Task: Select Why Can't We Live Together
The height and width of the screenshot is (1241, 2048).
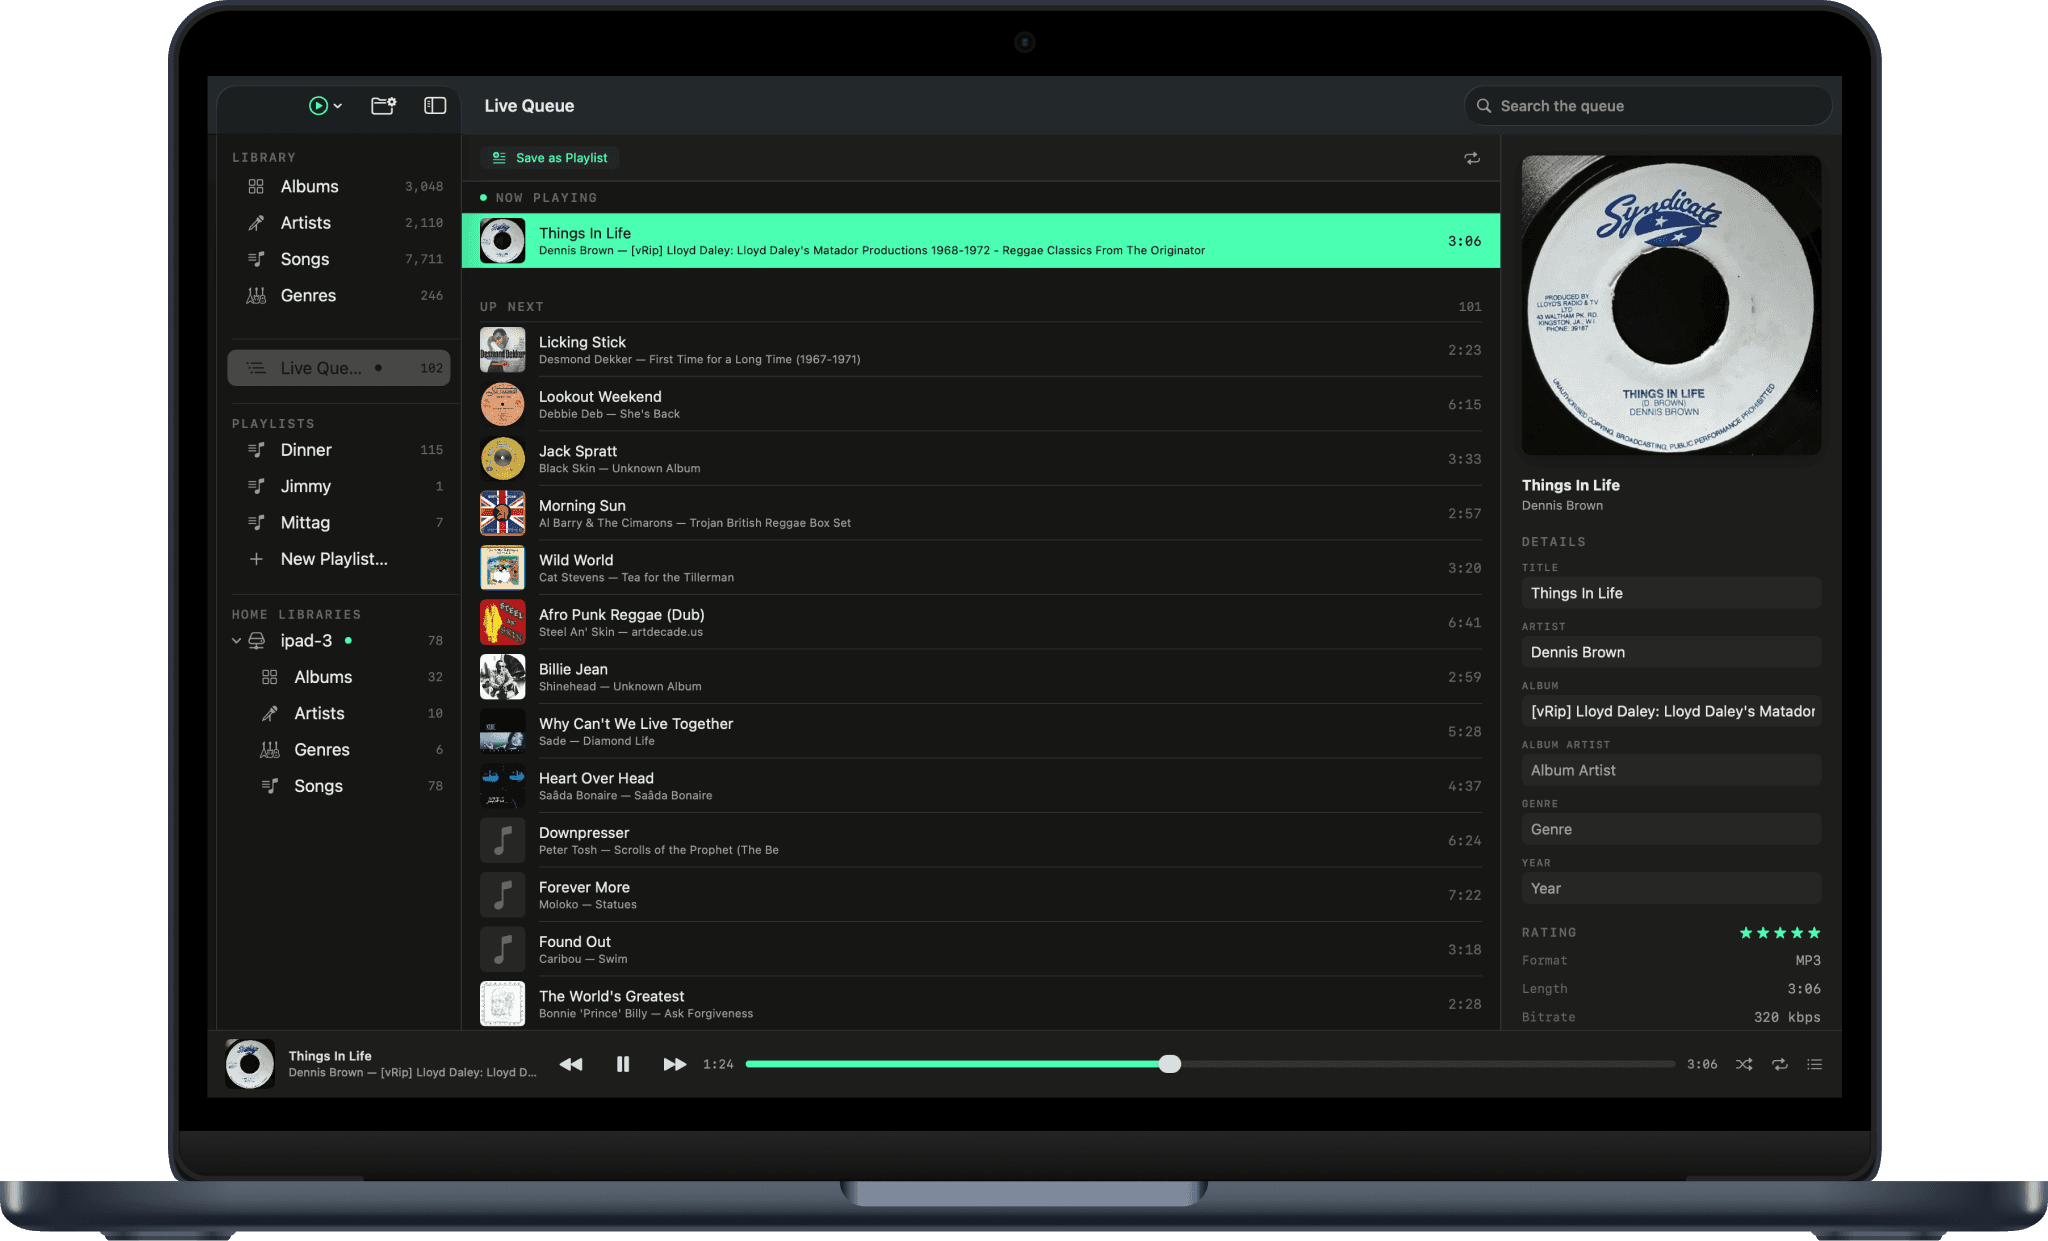Action: [x=981, y=732]
